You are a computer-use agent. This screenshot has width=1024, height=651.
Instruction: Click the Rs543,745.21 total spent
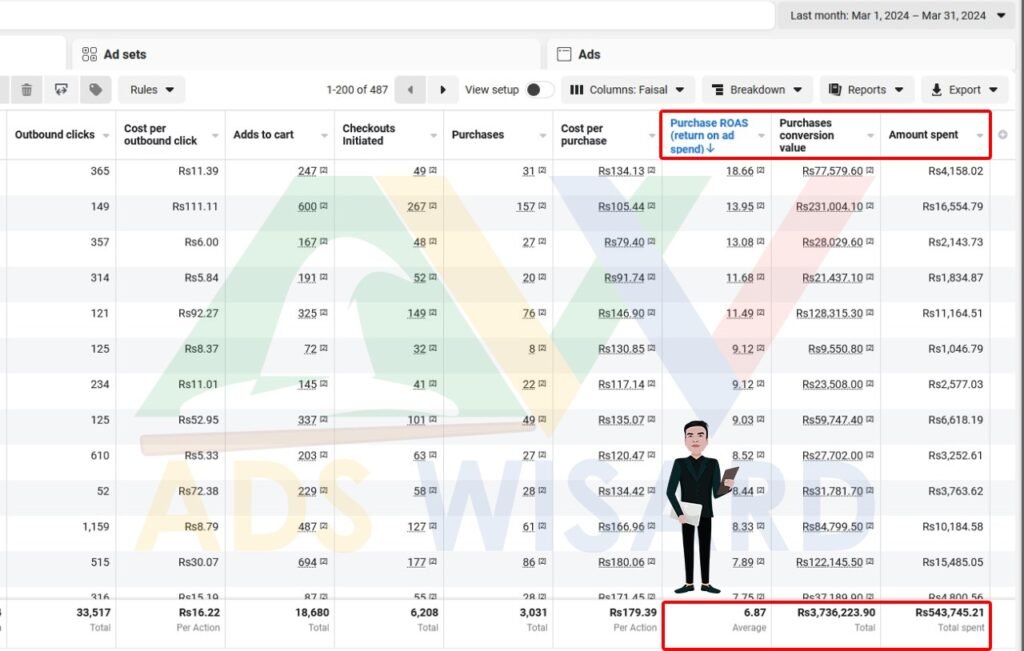click(x=949, y=612)
